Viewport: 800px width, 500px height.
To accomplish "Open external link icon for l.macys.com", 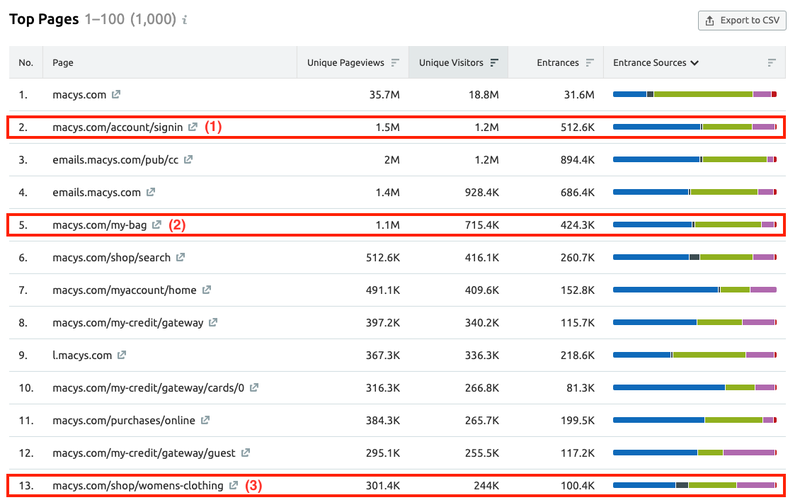I will coord(121,355).
